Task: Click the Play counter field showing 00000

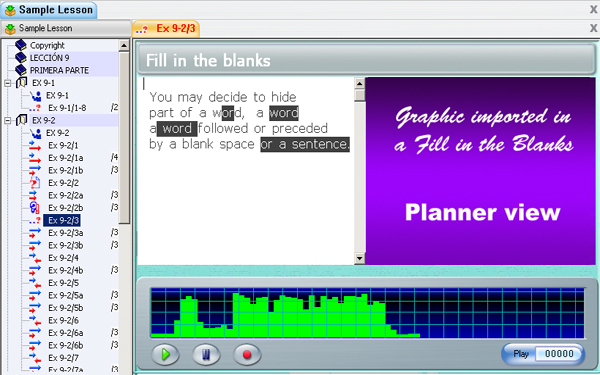Action: (x=559, y=354)
